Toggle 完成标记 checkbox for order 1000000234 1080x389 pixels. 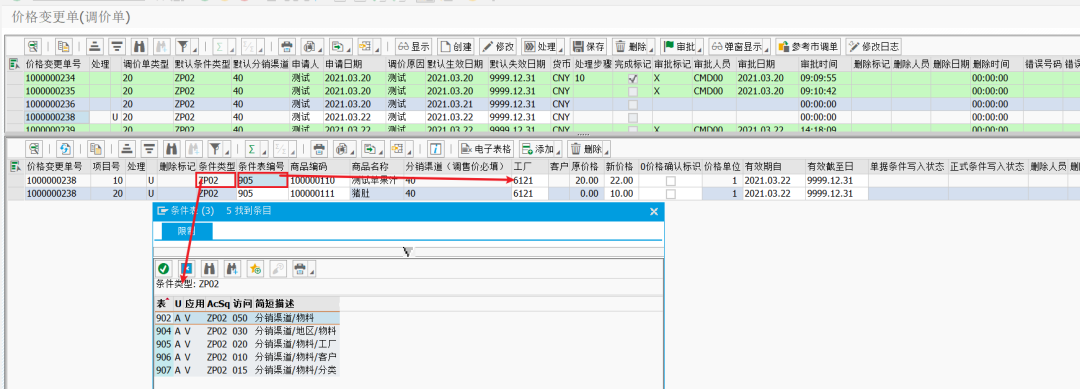click(632, 78)
